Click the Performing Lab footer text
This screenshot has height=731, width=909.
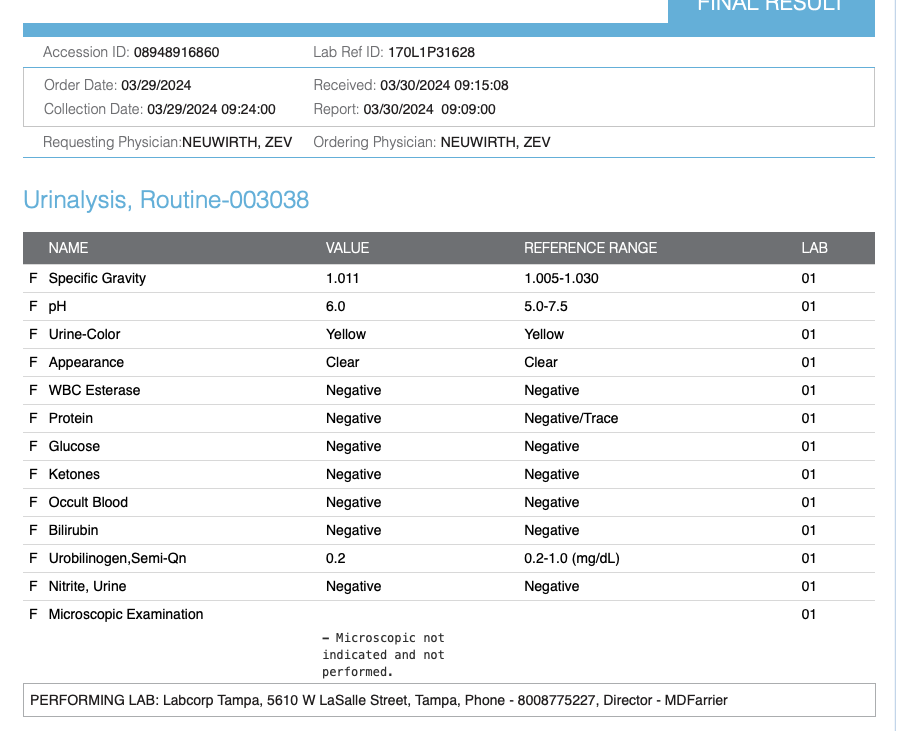379,700
